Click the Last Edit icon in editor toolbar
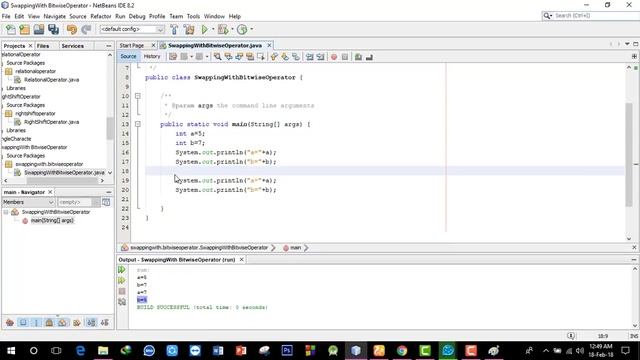640x360 pixels. [x=173, y=57]
